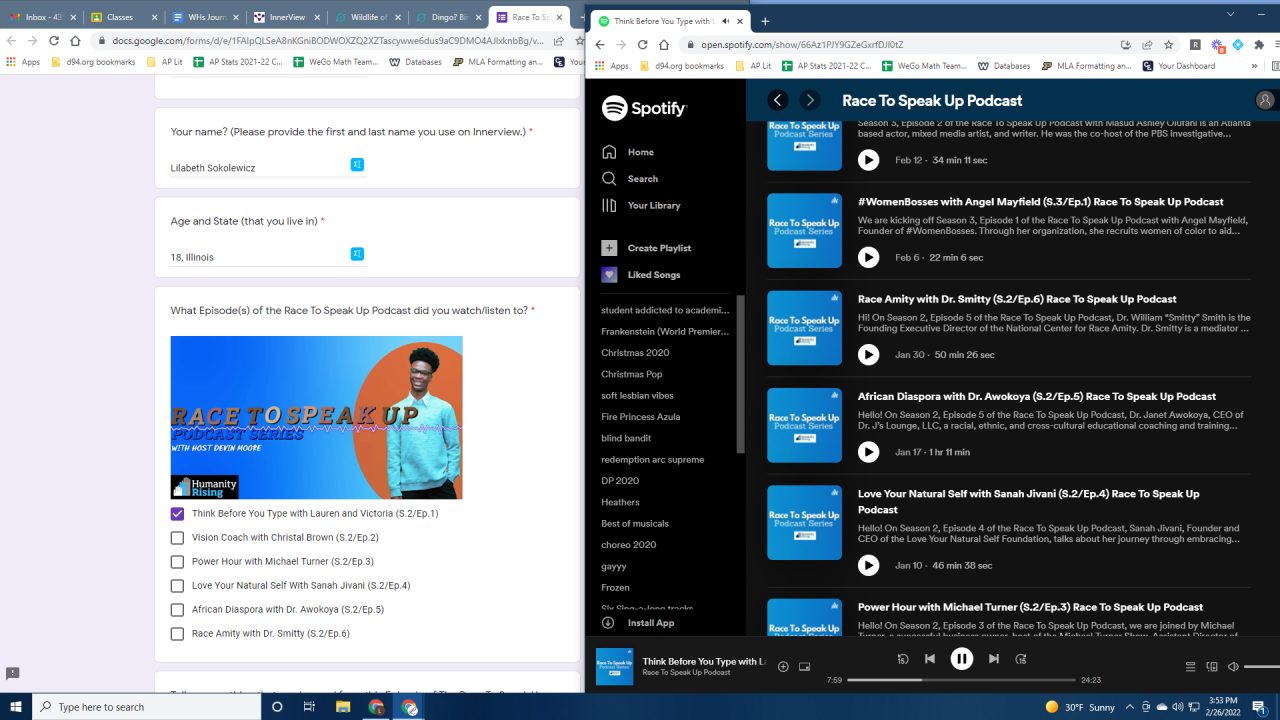Viewport: 1280px width, 720px height.
Task: Open the Spotify user profile menu
Action: click(x=1265, y=100)
